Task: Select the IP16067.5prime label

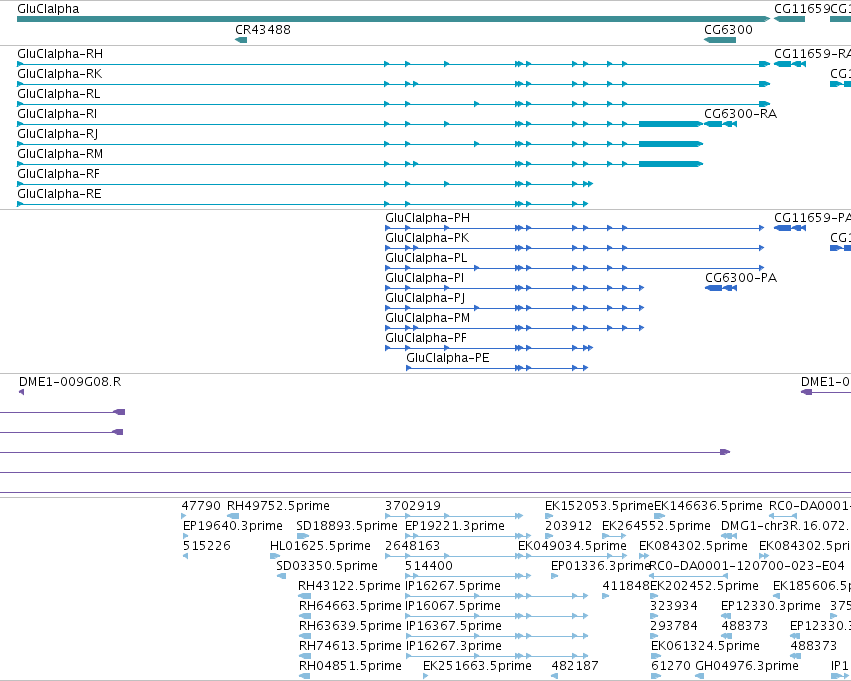Action: tap(453, 606)
